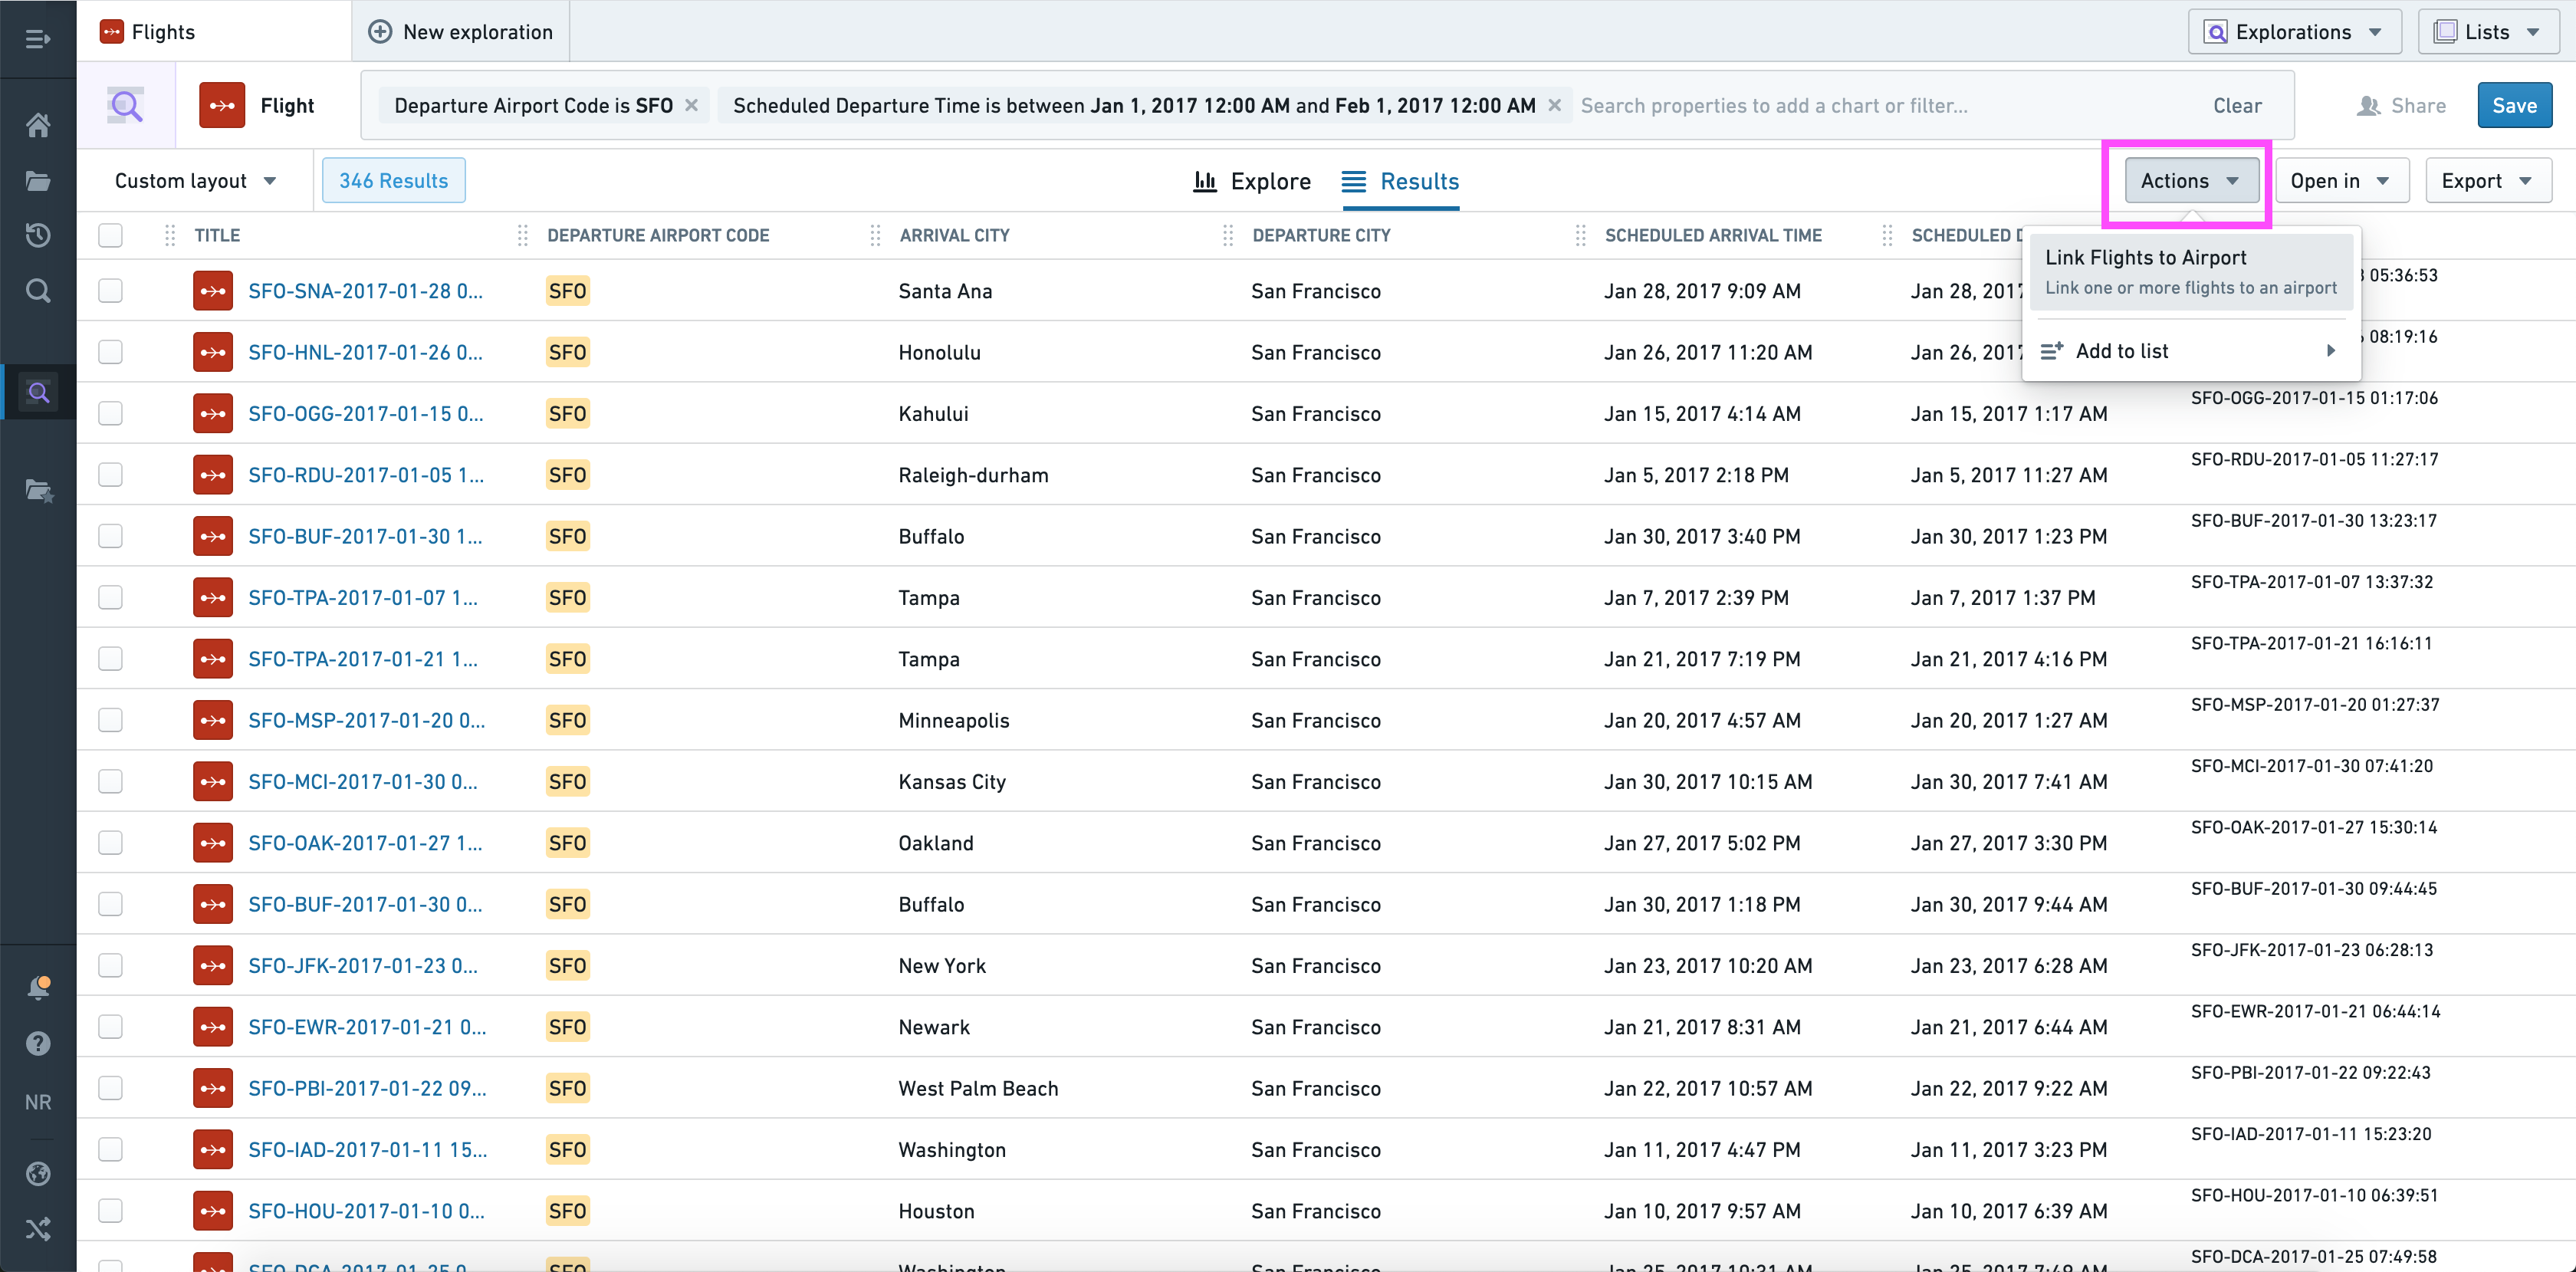This screenshot has width=2576, height=1272.
Task: Clear all filters
Action: 2237,105
